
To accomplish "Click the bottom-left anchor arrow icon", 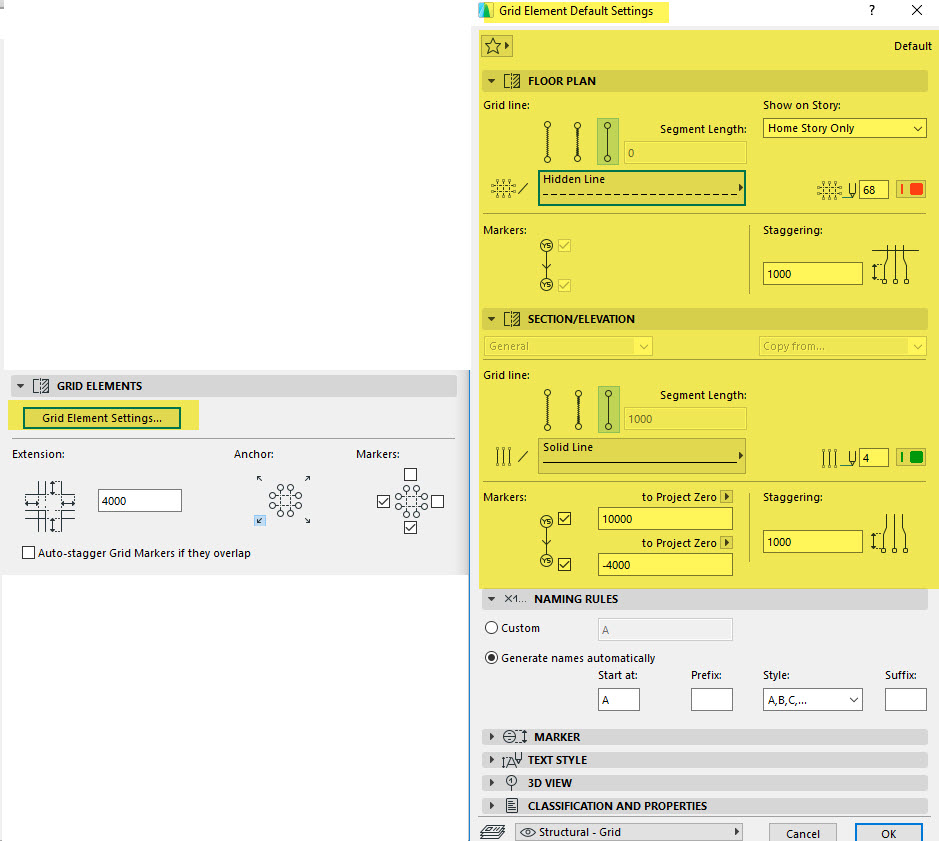I will click(x=260, y=520).
